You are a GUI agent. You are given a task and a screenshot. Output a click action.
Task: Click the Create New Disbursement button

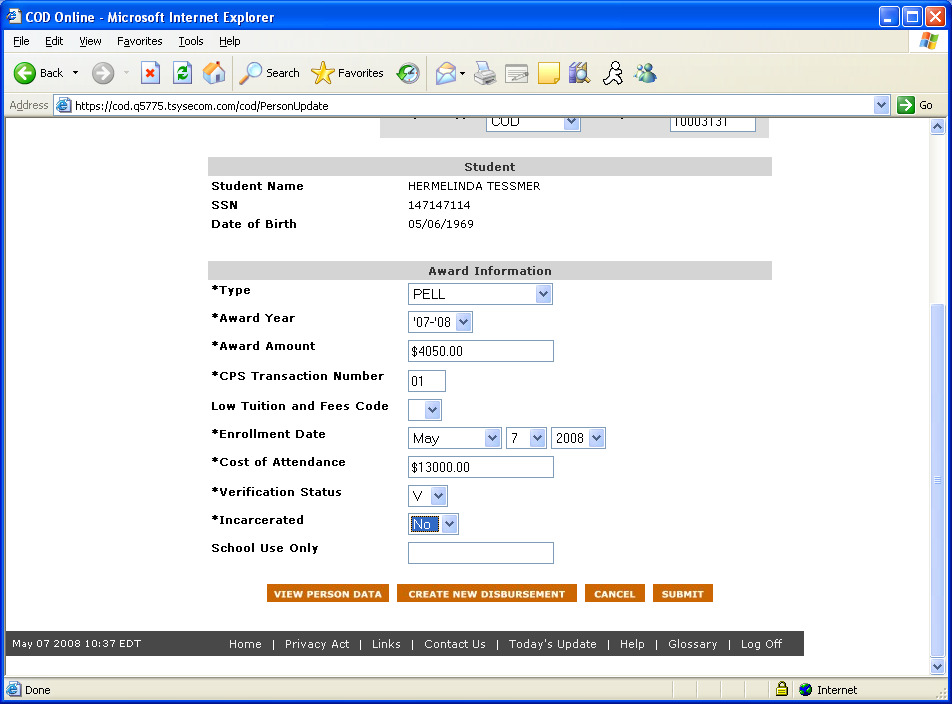tap(487, 594)
